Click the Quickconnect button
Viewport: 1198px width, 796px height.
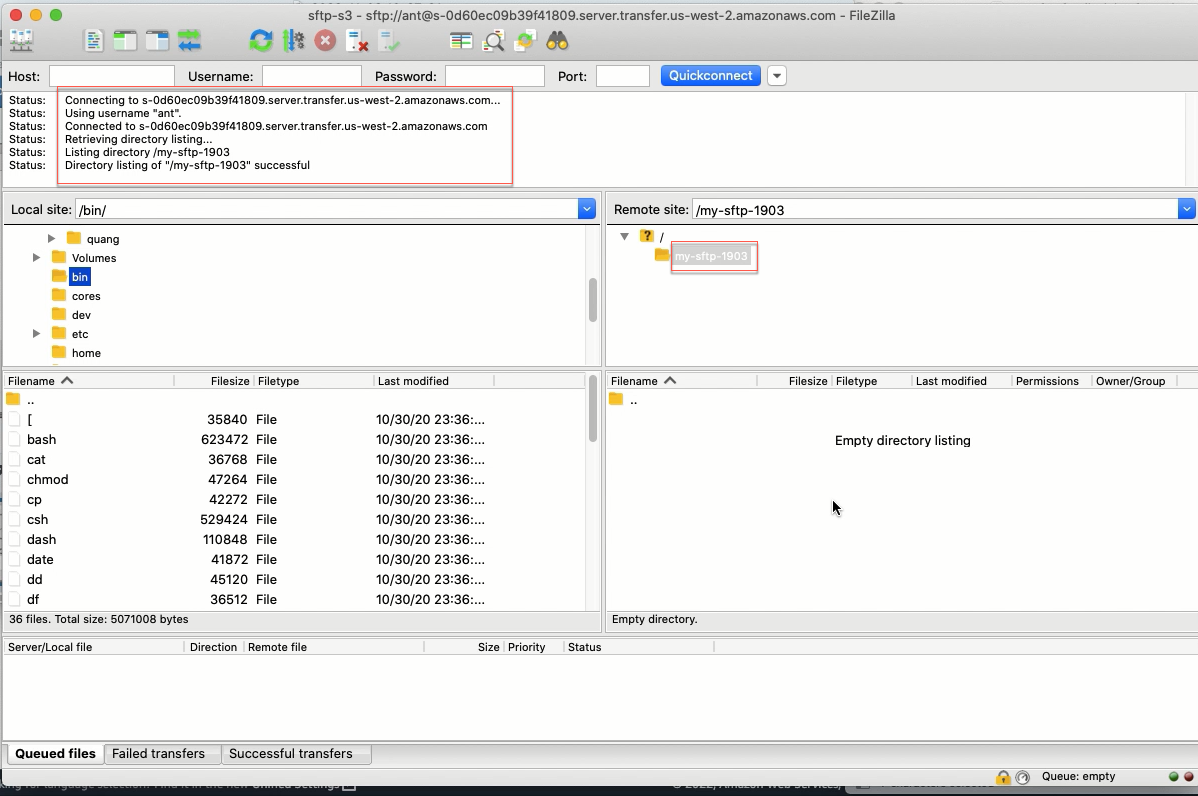[711, 76]
